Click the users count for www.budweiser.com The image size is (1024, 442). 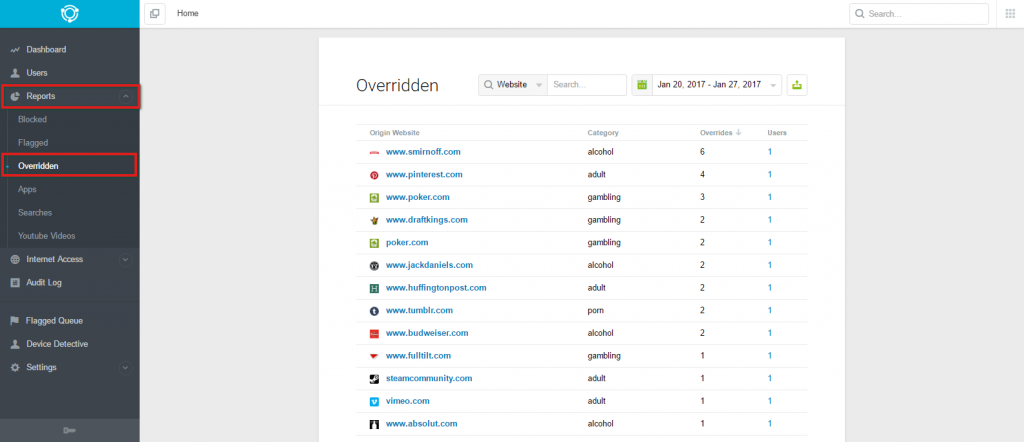pos(770,333)
